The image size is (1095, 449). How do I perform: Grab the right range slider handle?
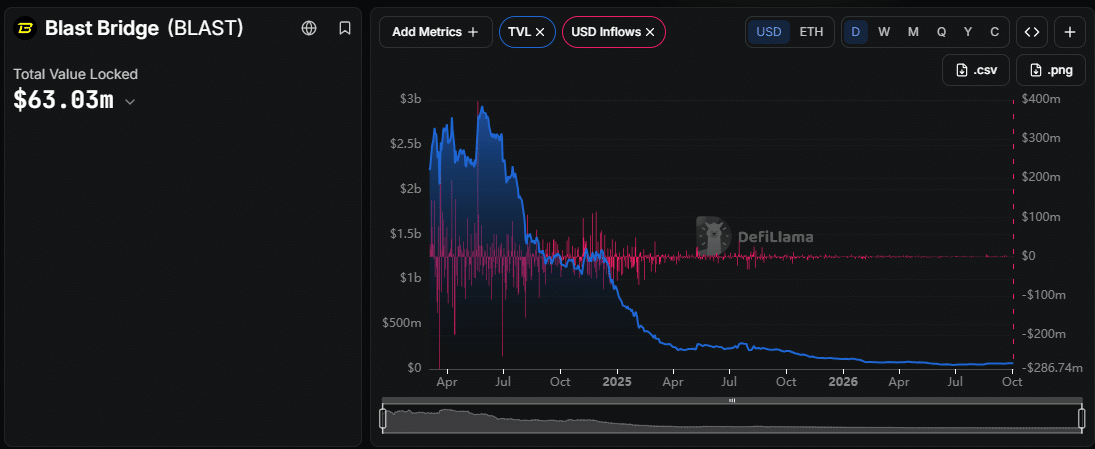tap(1082, 418)
